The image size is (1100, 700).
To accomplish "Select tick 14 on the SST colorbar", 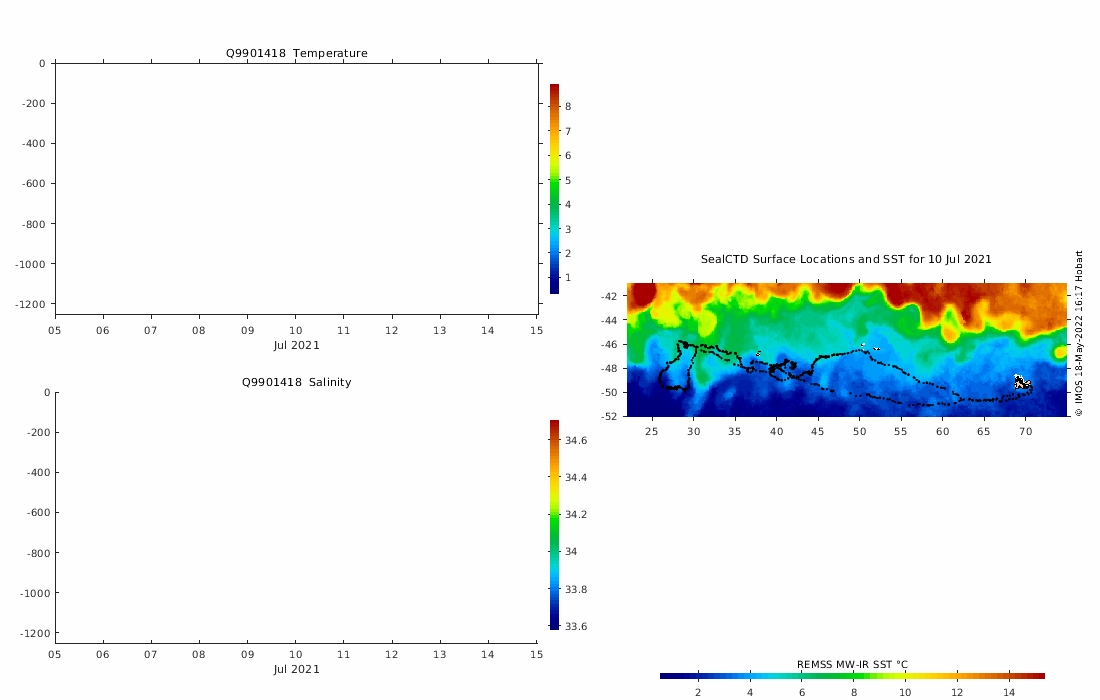I will click(x=1009, y=692).
